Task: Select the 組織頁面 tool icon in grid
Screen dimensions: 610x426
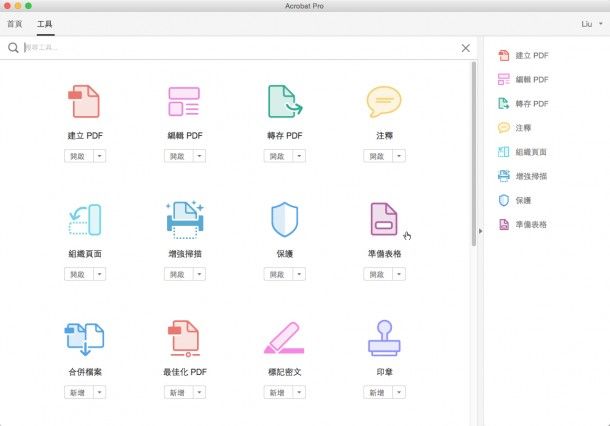Action: [x=84, y=220]
